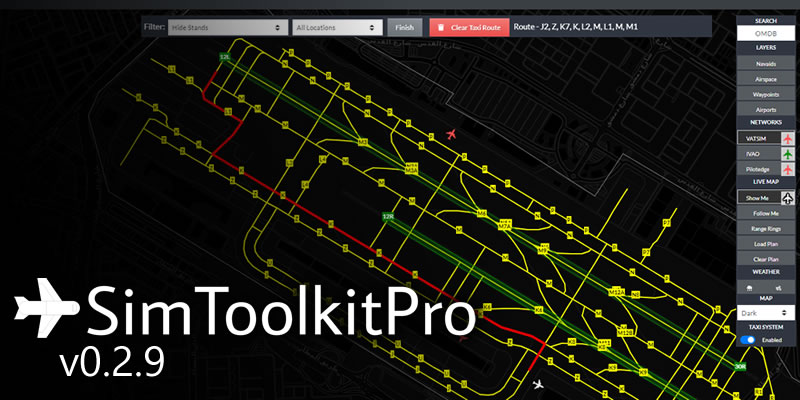This screenshot has height=400, width=800.
Task: Click the Clear Taxi Route button
Action: point(469,28)
